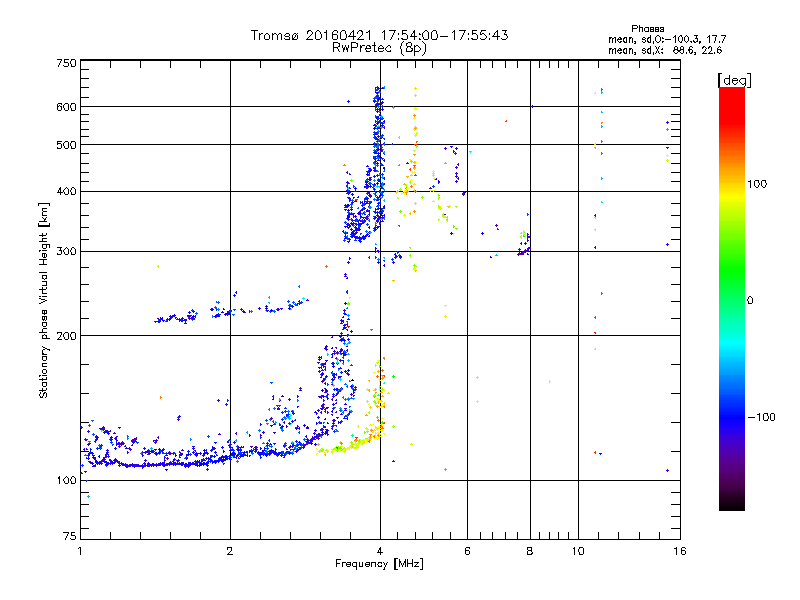Click the "0" label beside the color bar
Viewport: 800px width, 600px height.
(750, 301)
